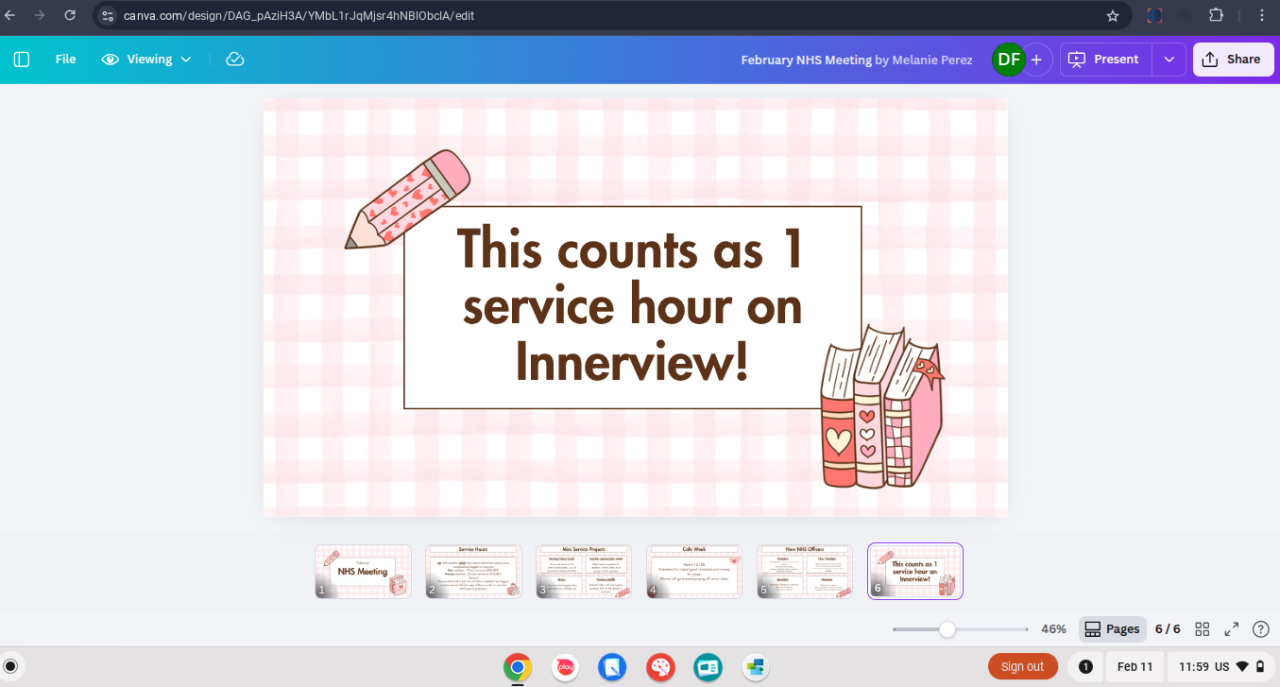Open the red play app on shelf
The width and height of the screenshot is (1280, 687).
tap(565, 666)
